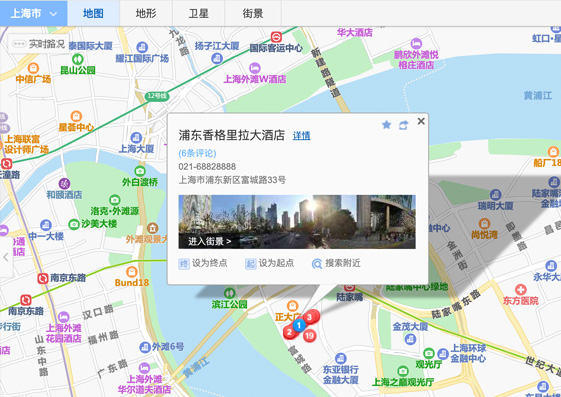Click the 设为终点 destination icon
This screenshot has height=397, width=561.
(x=184, y=264)
